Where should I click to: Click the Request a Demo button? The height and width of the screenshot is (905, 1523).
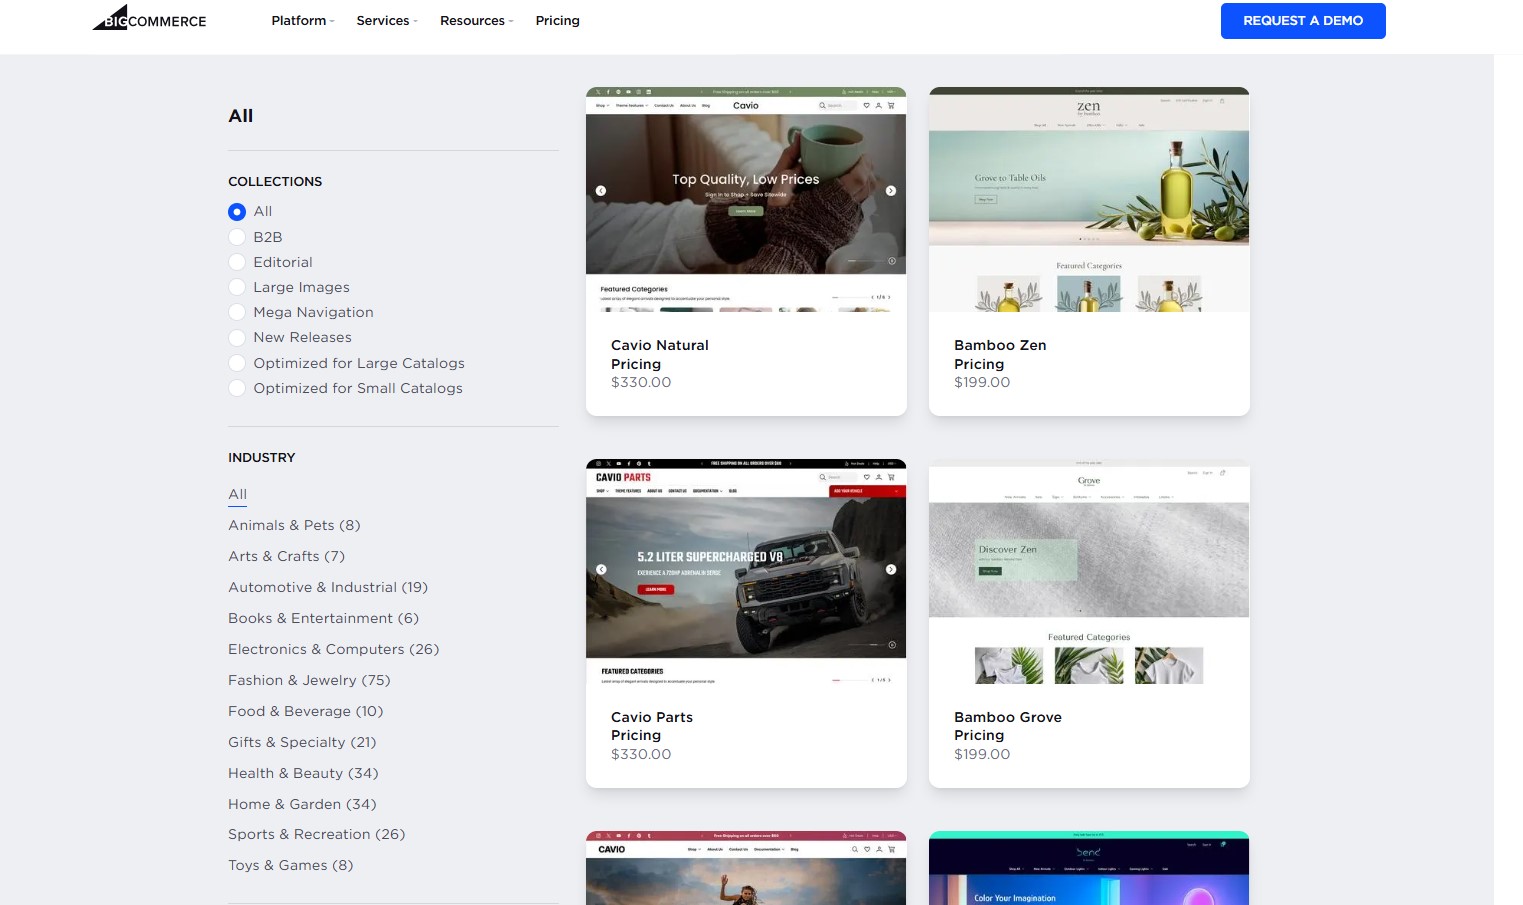(1303, 21)
